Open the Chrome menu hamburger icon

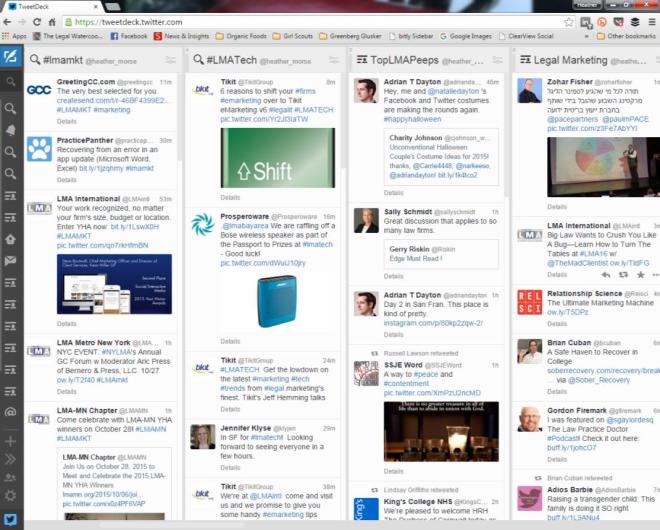(x=652, y=22)
